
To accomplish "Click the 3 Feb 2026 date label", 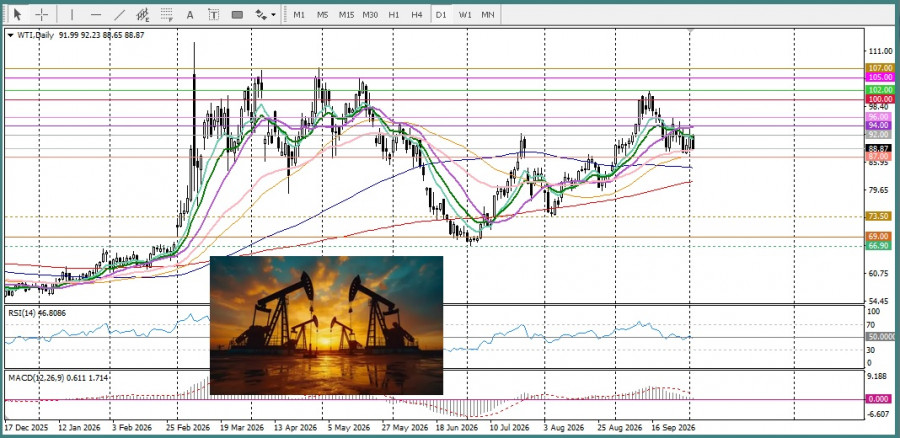I will click(132, 428).
